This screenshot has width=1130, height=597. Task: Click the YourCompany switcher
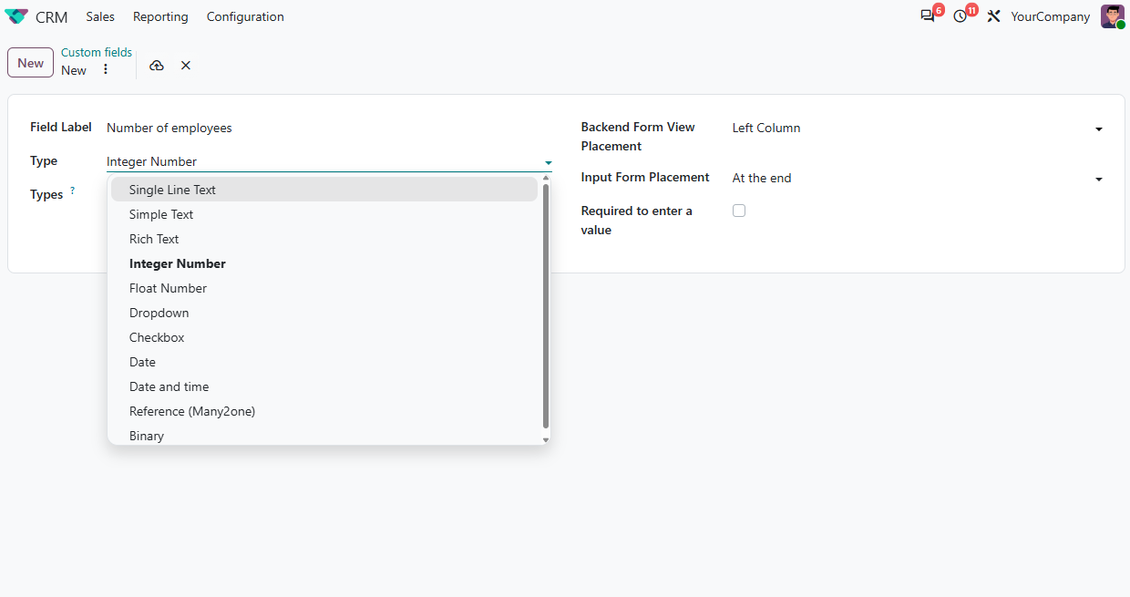click(1050, 17)
